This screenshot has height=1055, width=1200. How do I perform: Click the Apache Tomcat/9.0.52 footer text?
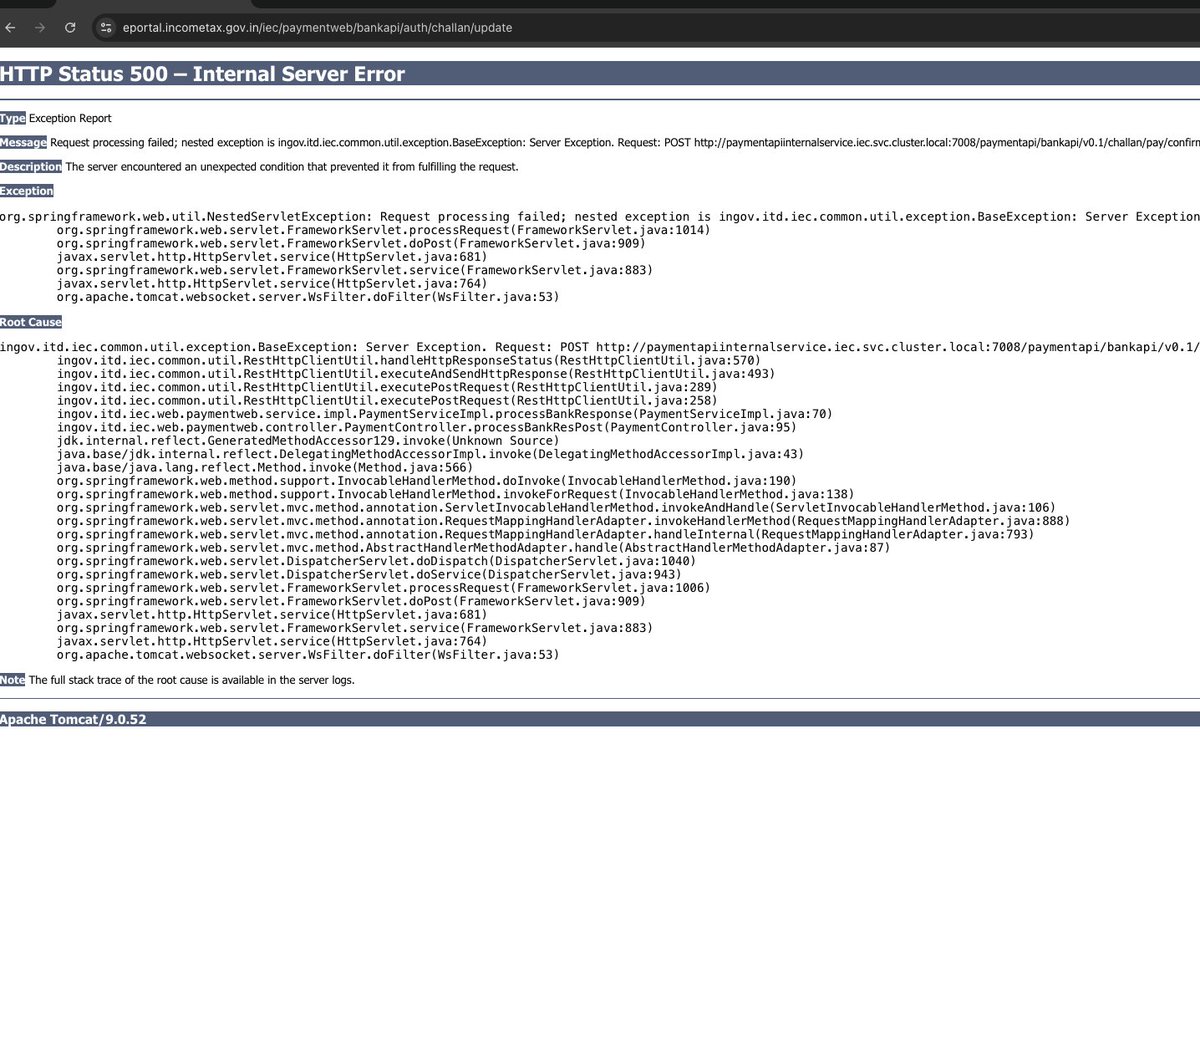(73, 719)
